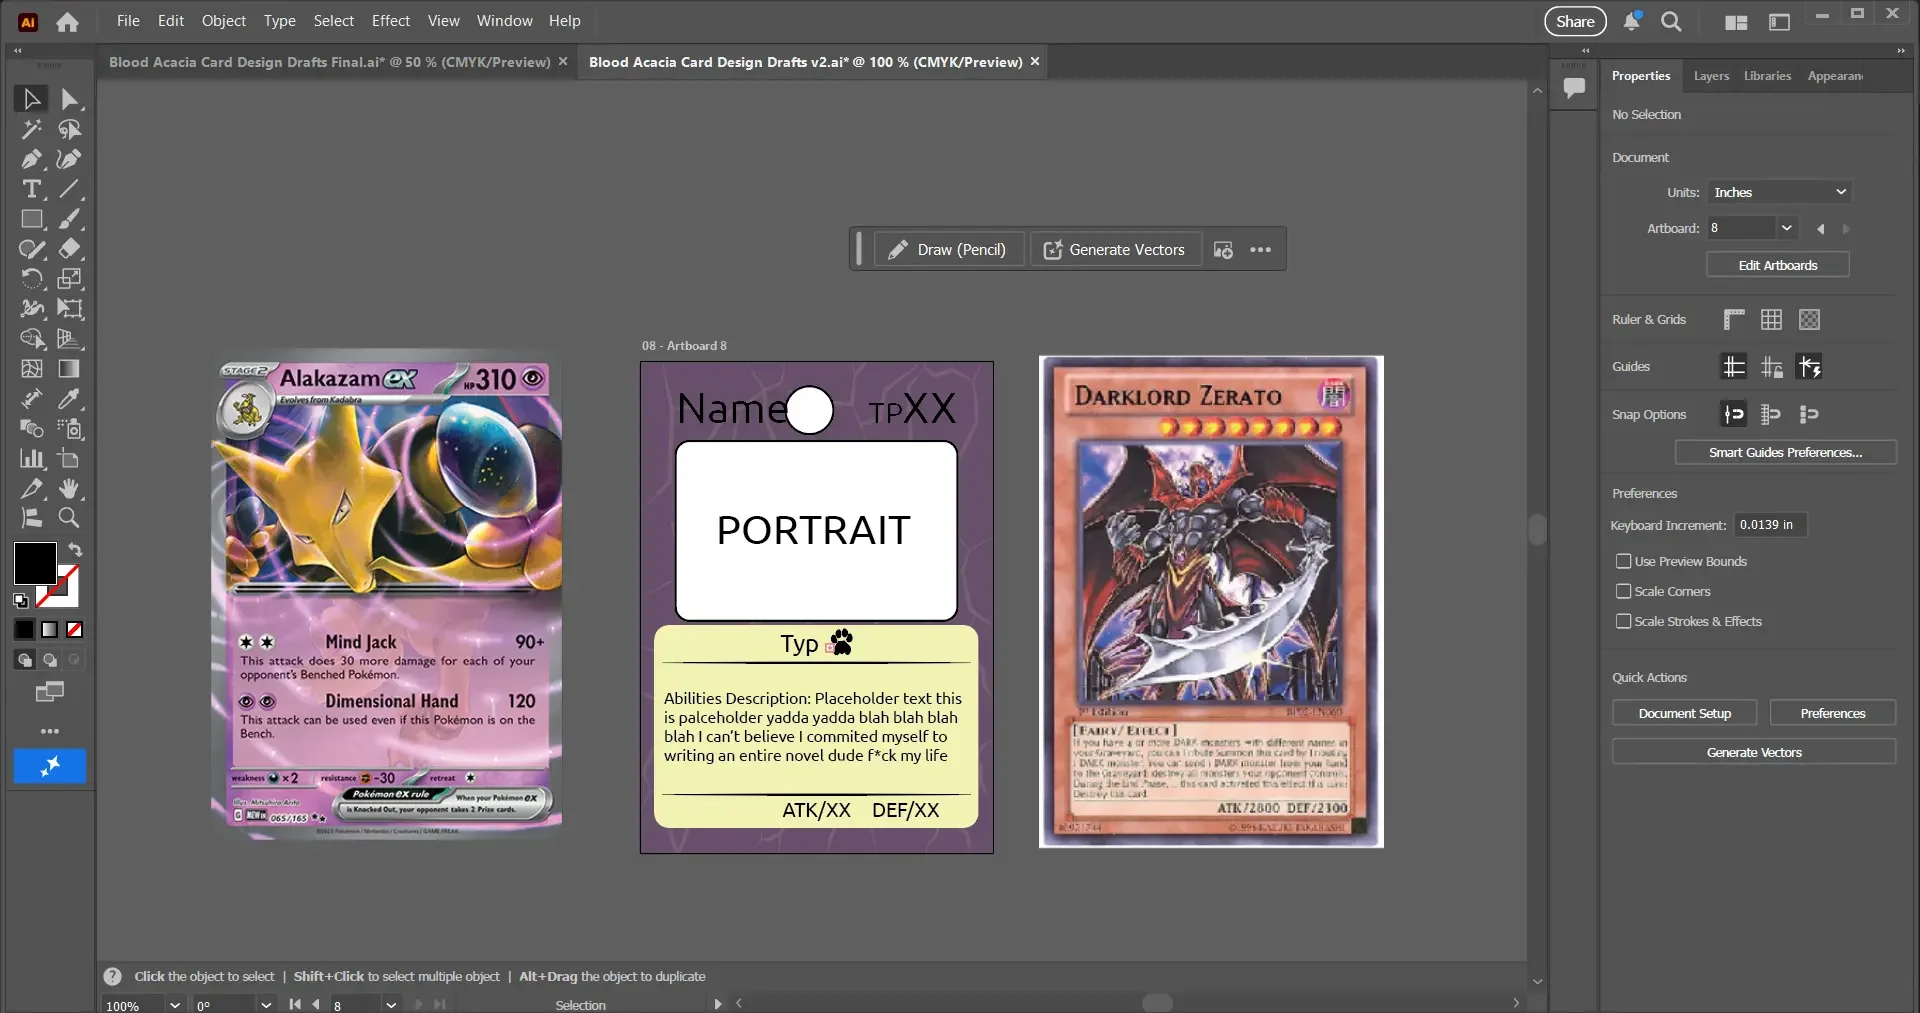Open the Artboard number dropdown

point(1786,228)
